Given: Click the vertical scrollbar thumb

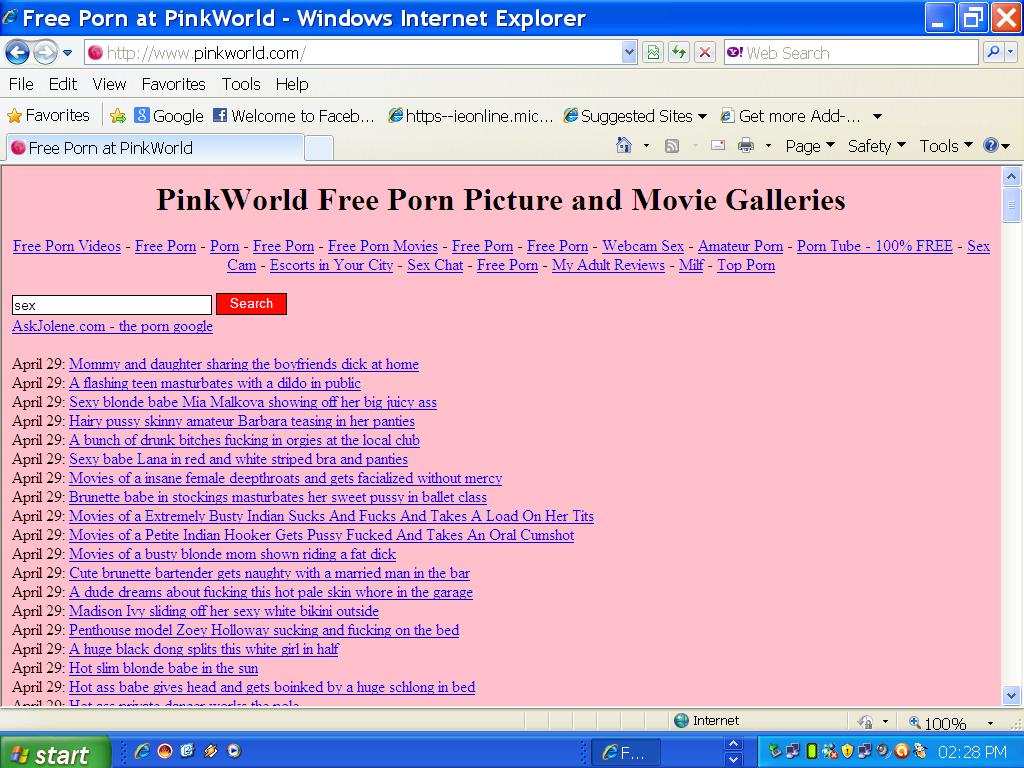Looking at the screenshot, I should pyautogui.click(x=1011, y=205).
